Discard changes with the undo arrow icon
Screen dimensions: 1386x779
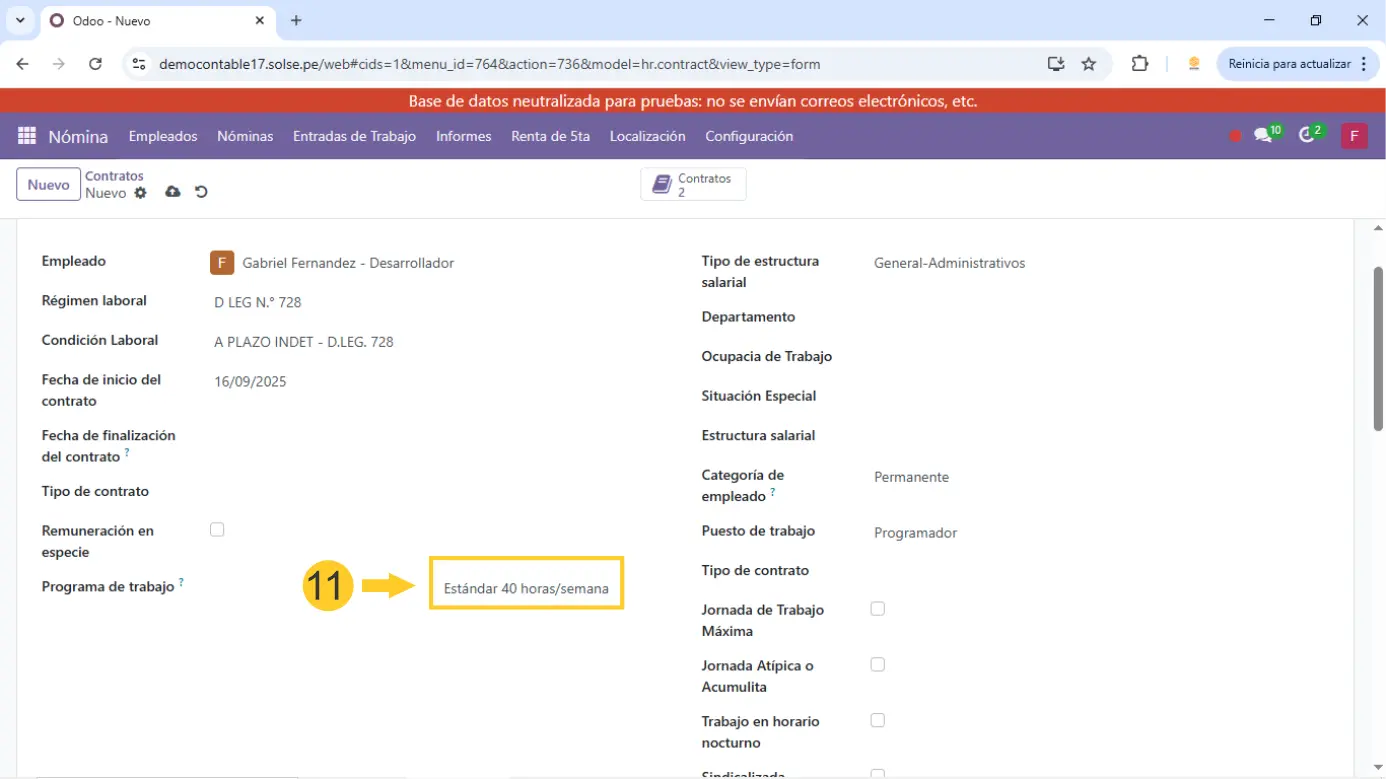pos(201,192)
